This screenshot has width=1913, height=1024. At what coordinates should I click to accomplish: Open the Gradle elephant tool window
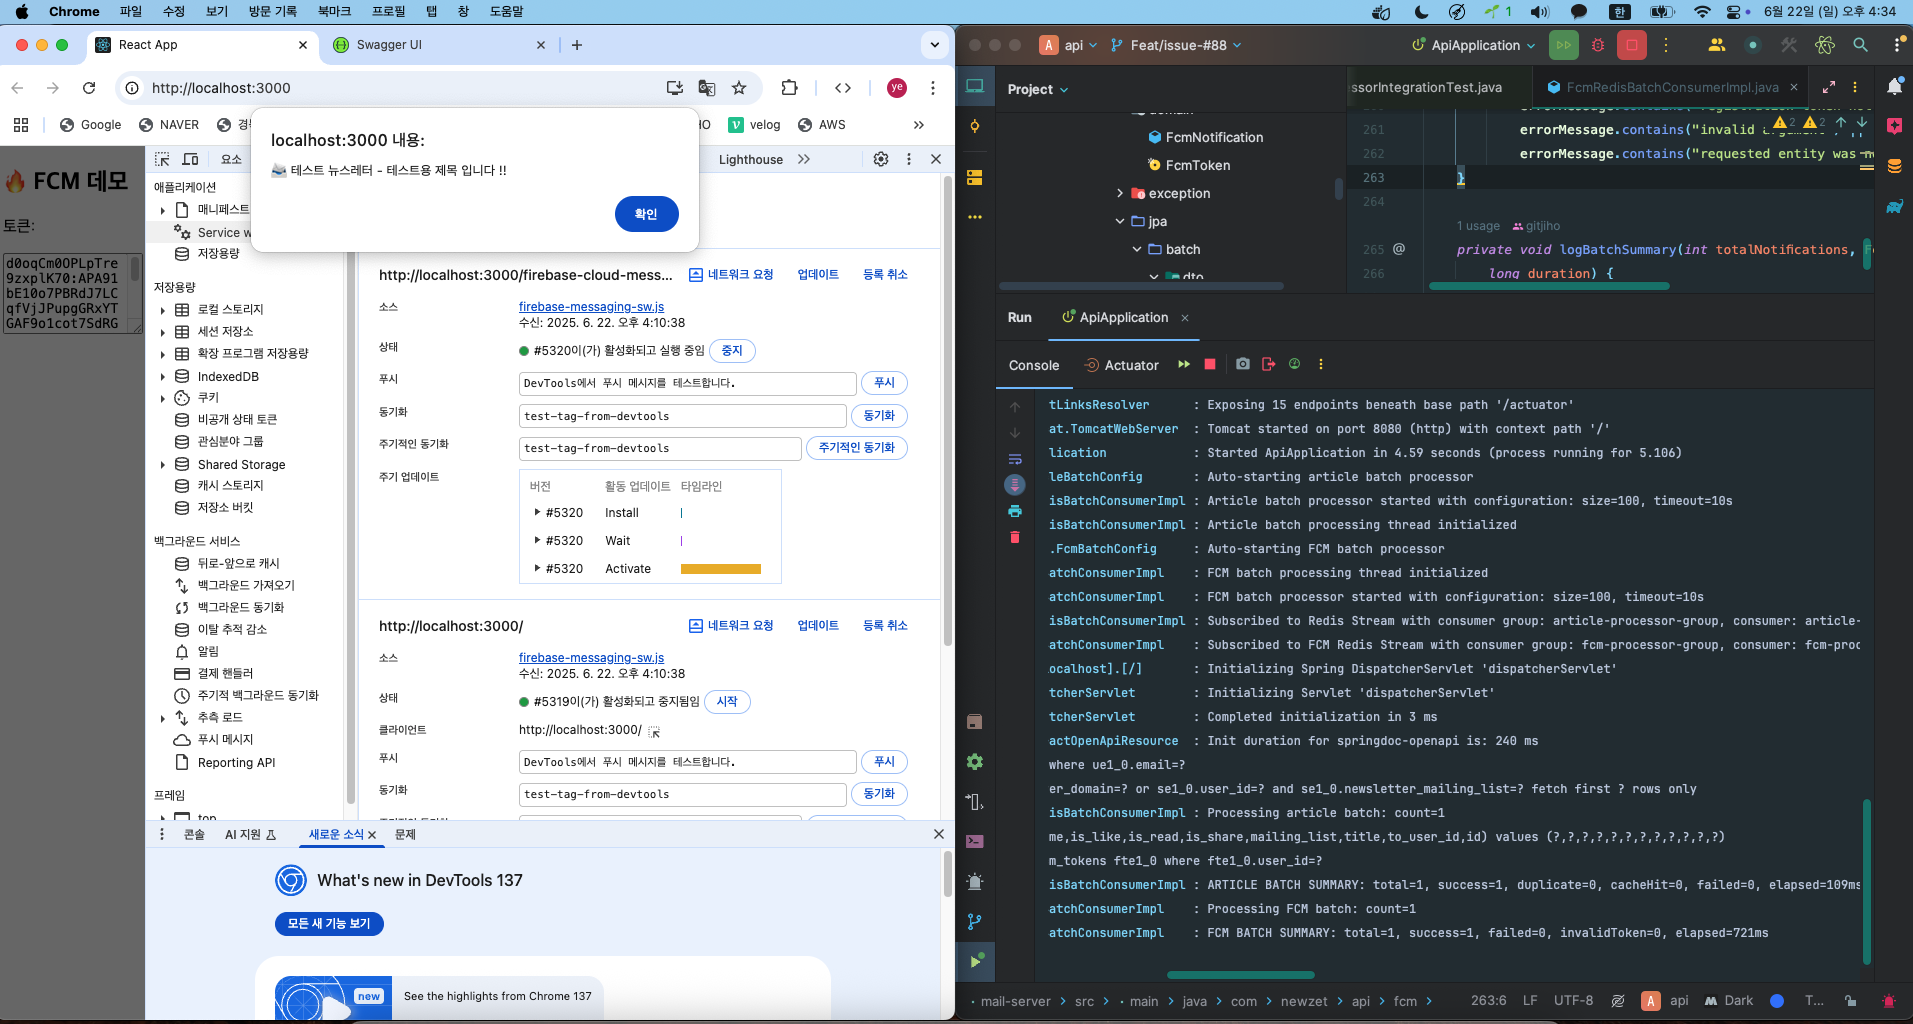(1894, 207)
